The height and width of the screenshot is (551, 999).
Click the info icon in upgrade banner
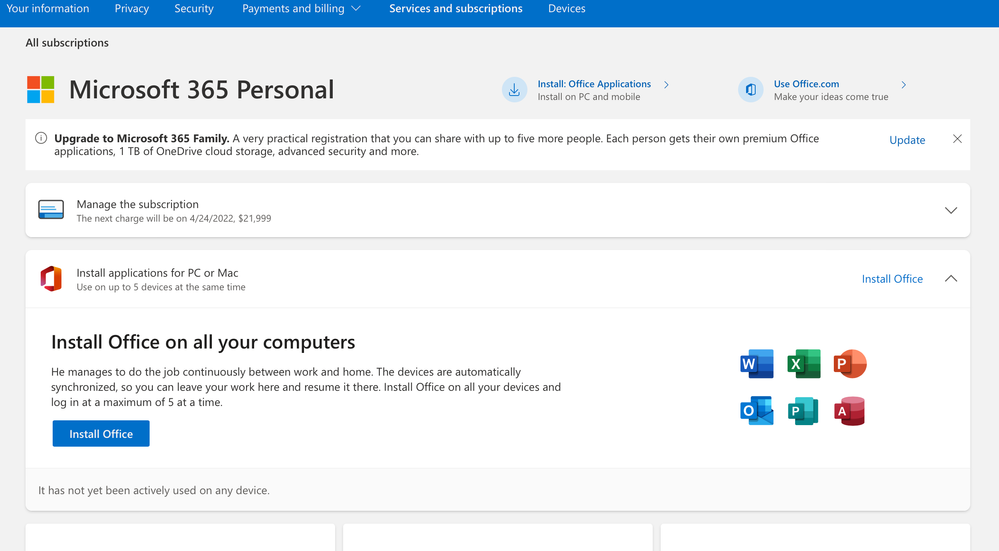(x=41, y=138)
